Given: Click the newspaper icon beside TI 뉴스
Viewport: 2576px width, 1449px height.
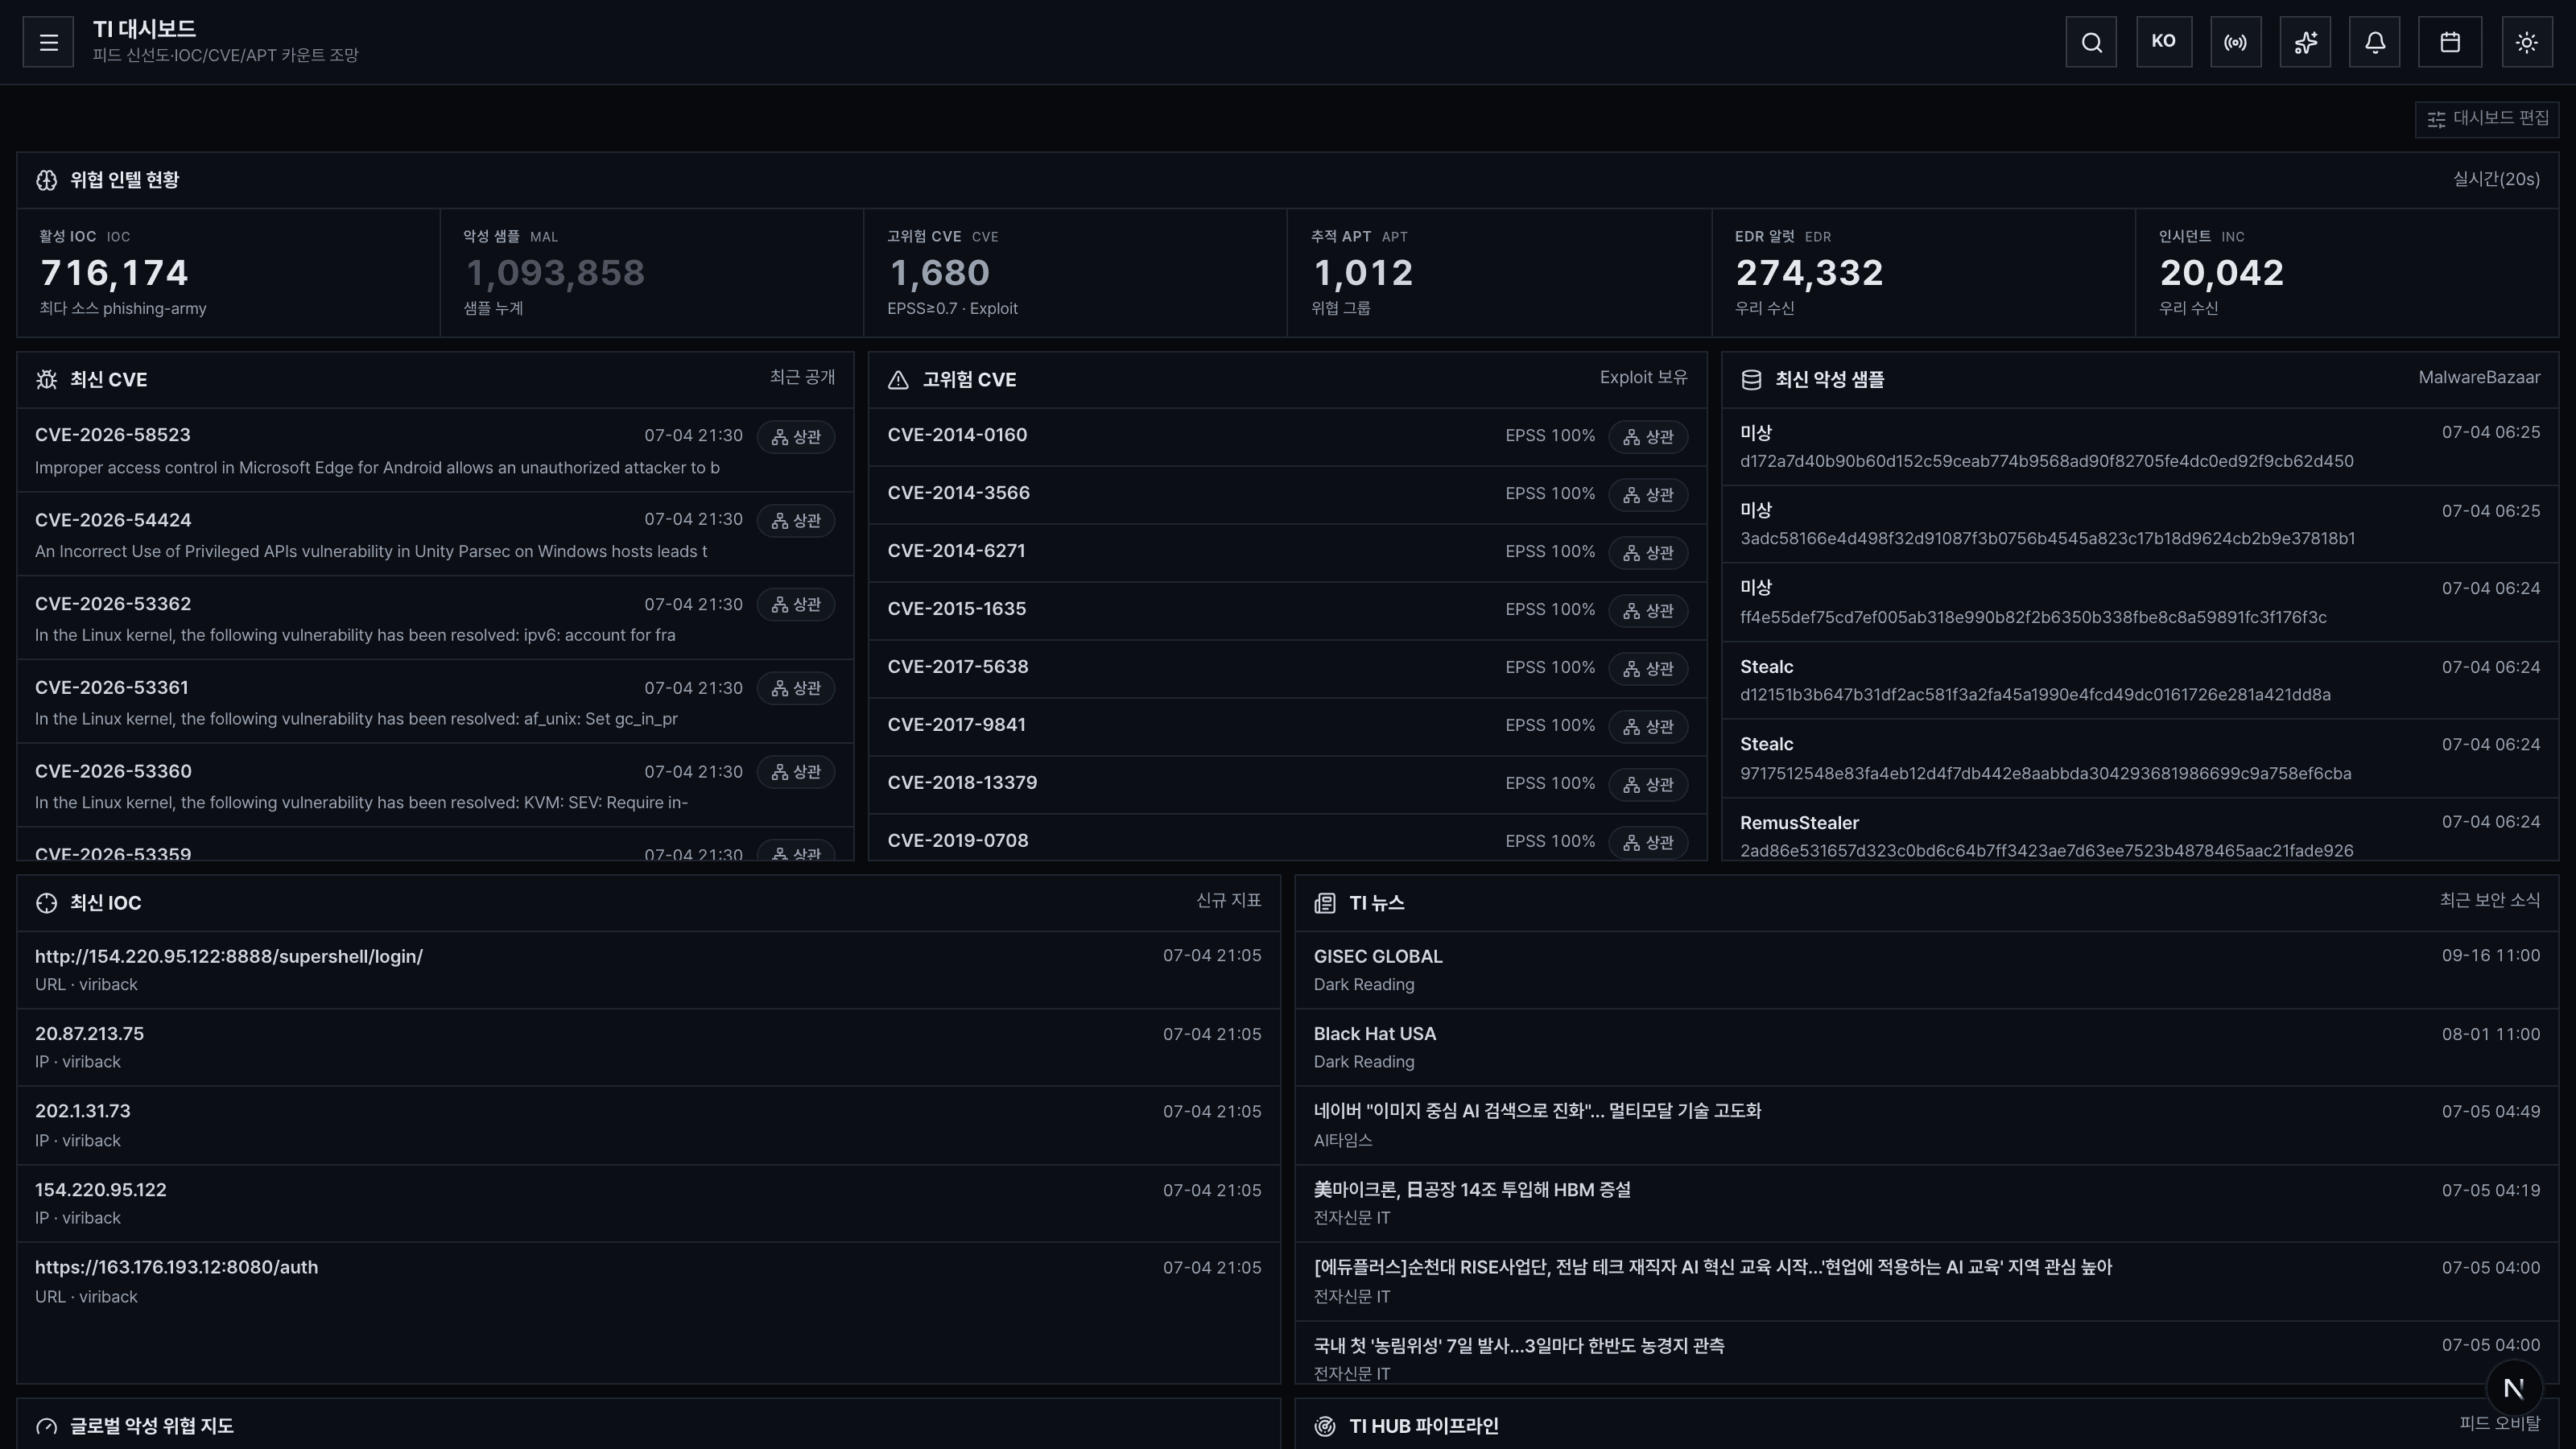Looking at the screenshot, I should tap(1325, 903).
